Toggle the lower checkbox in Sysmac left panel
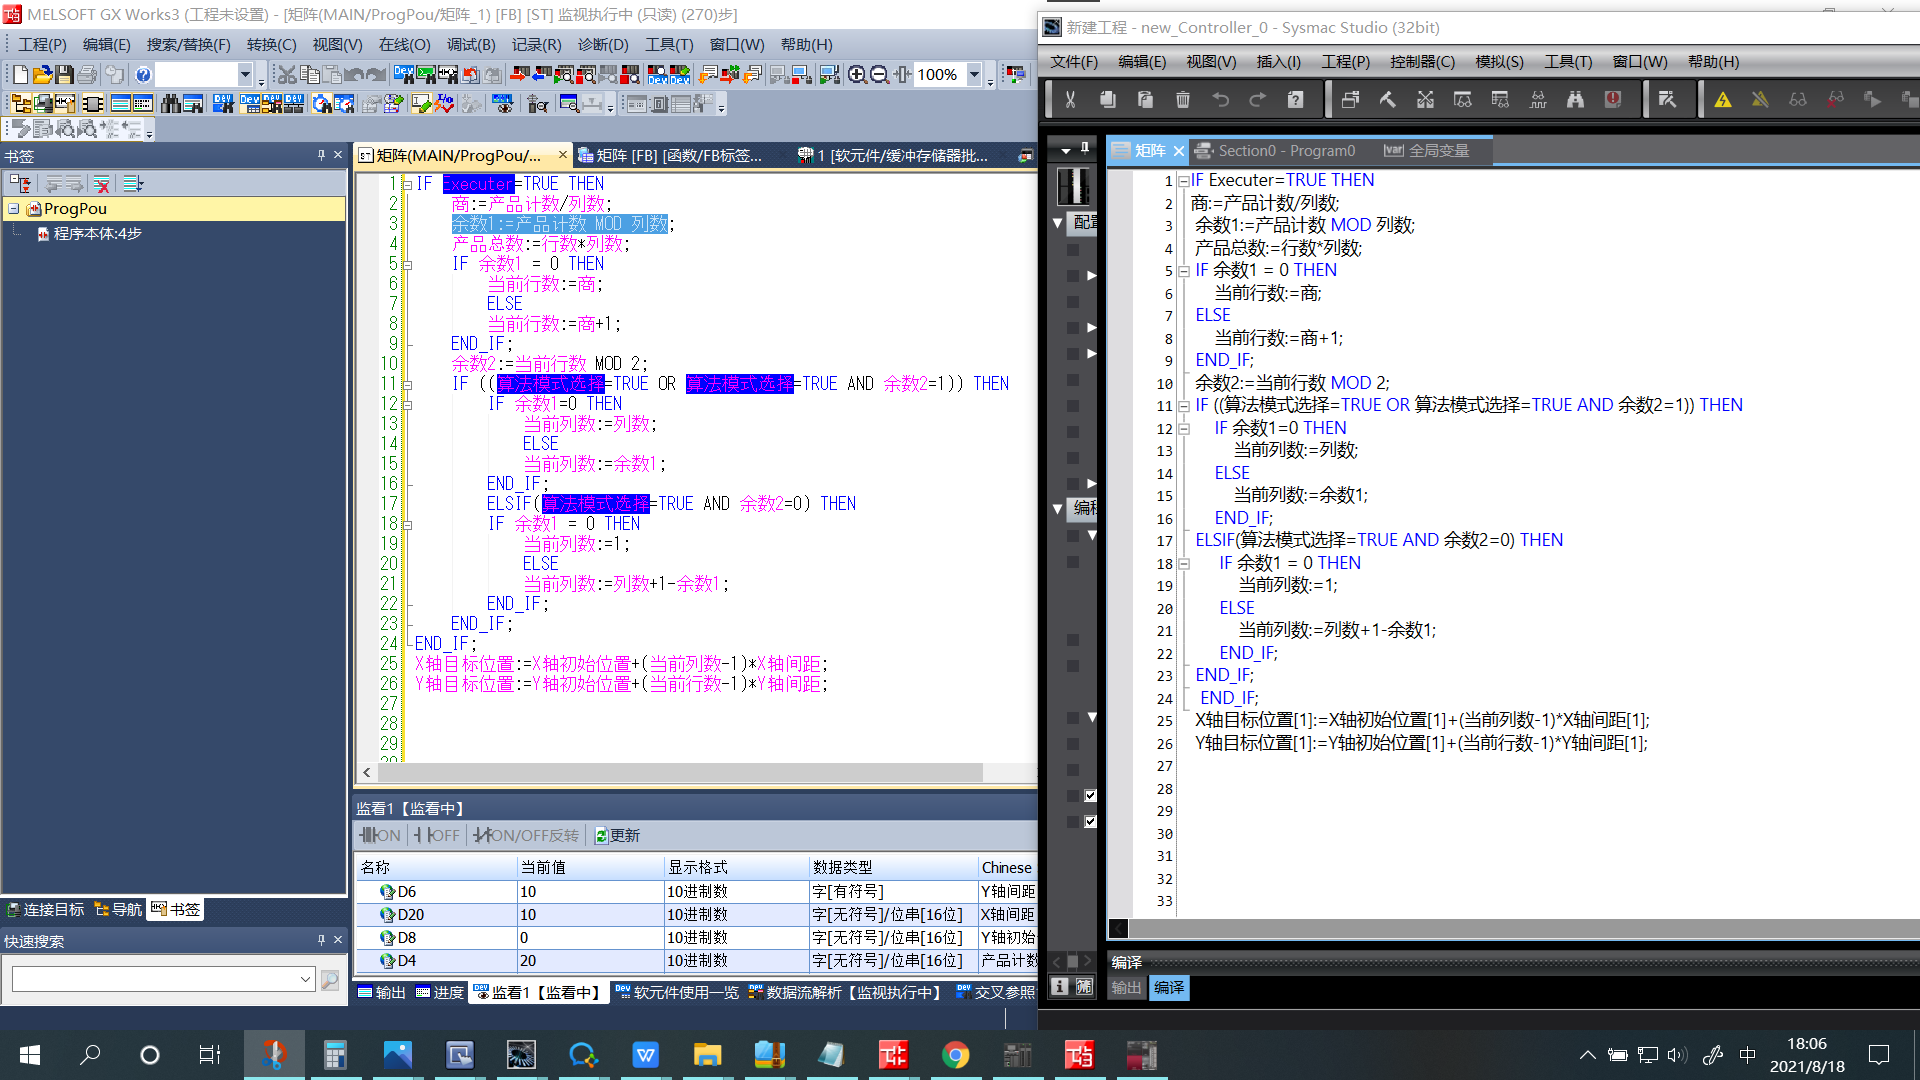1920x1080 pixels. point(1090,822)
